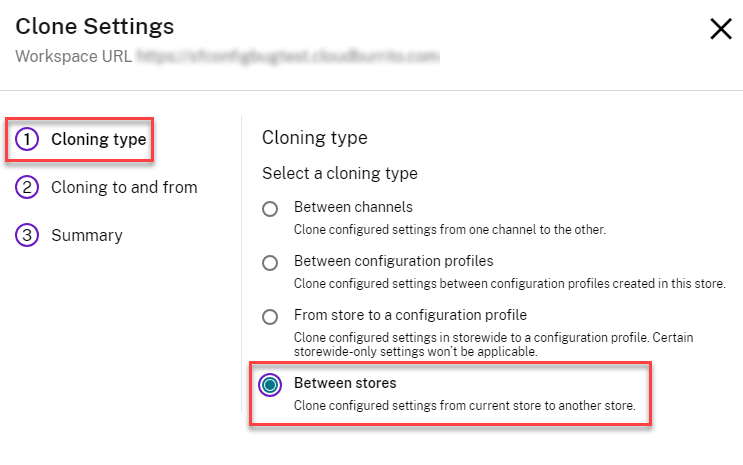Screen dimensions: 743x465
Task: Choose From store to a configuration profile radio
Action: (x=269, y=317)
